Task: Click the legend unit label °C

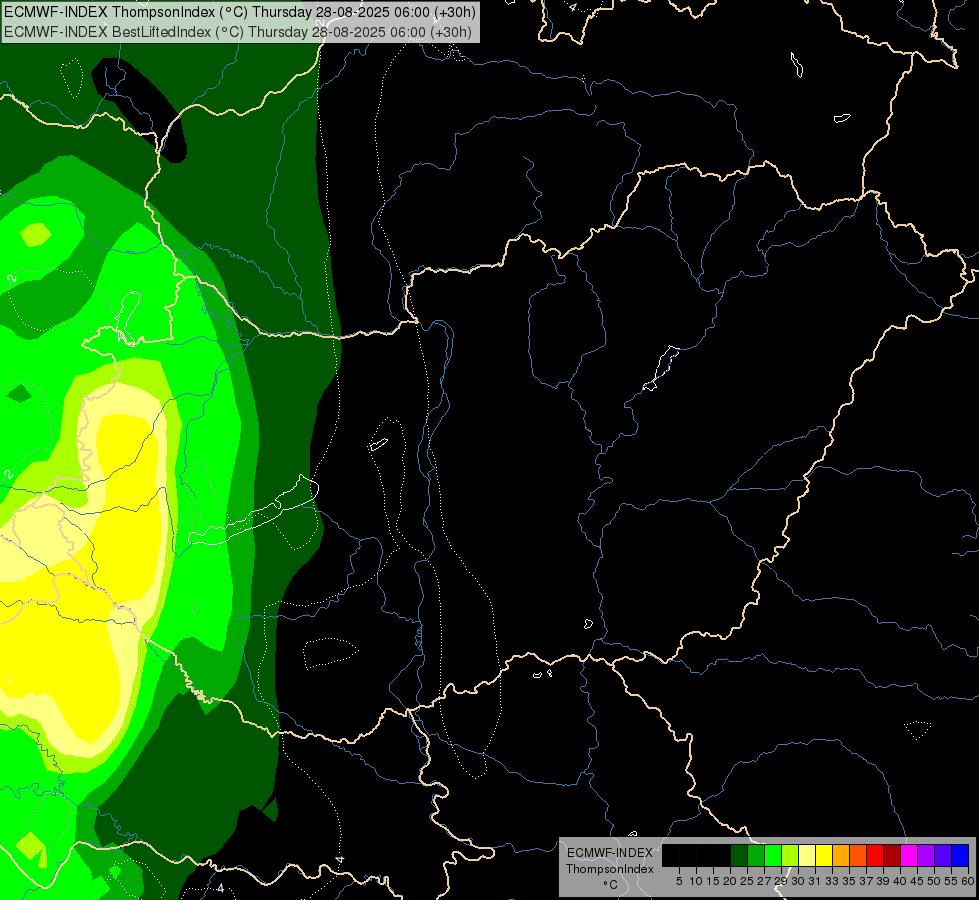Action: coord(610,885)
